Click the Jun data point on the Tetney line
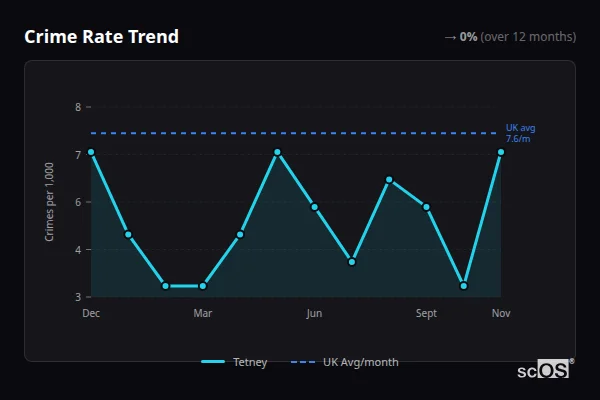Screen dimensions: 600x400 (315, 207)
